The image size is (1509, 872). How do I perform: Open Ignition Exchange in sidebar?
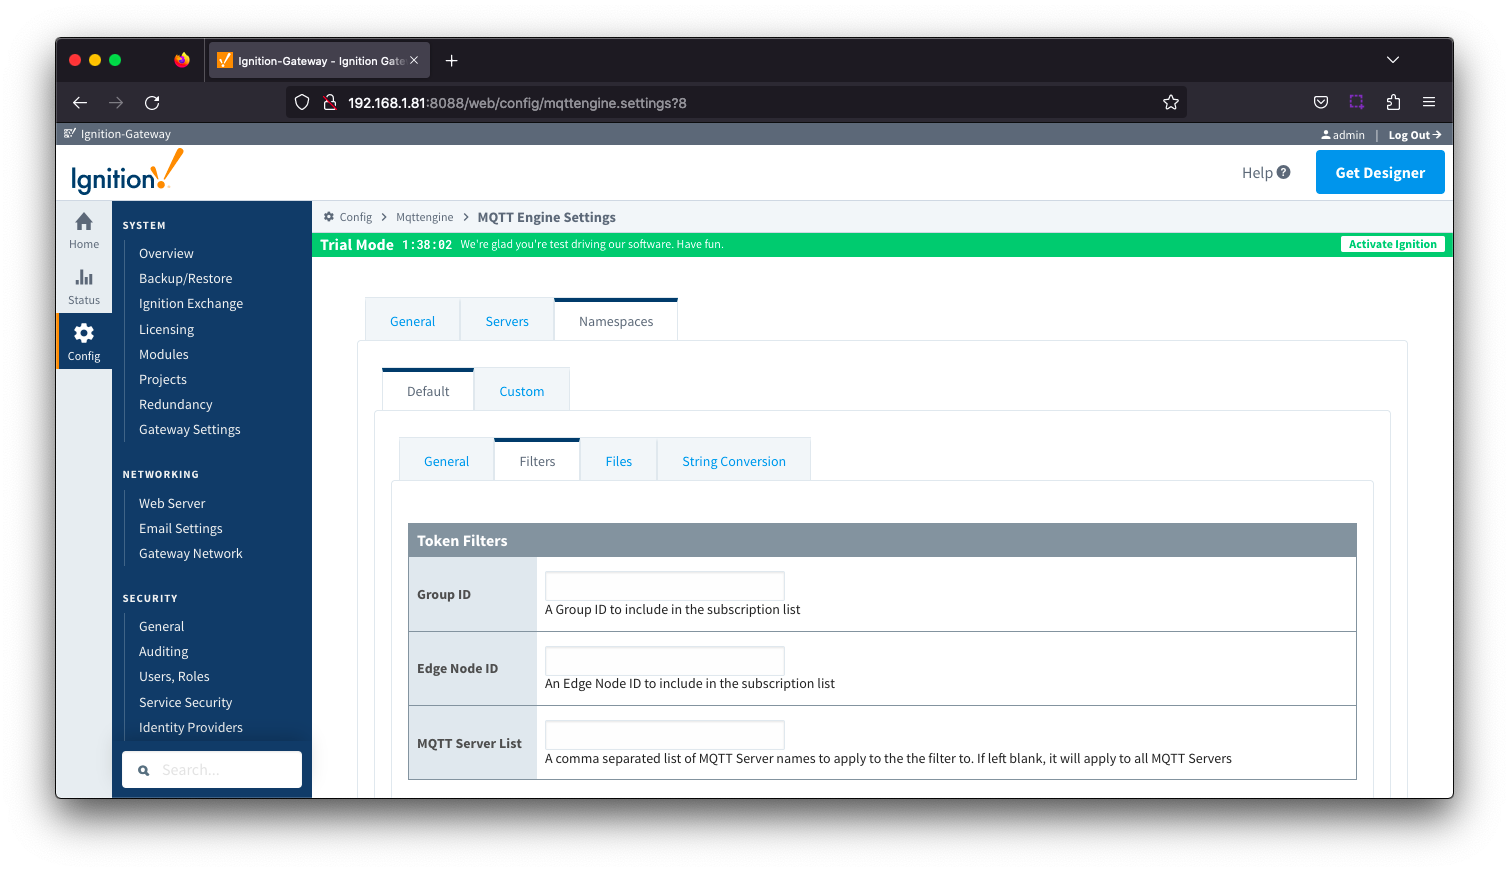[x=191, y=303]
